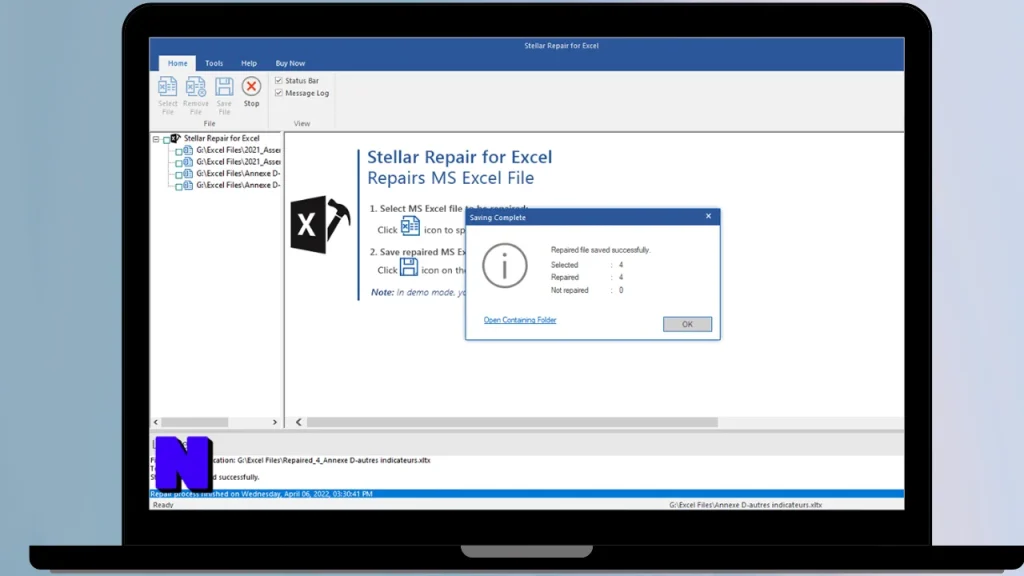Select the highlighted 'Repair process finished' log line
This screenshot has width=1024, height=576.
point(526,494)
